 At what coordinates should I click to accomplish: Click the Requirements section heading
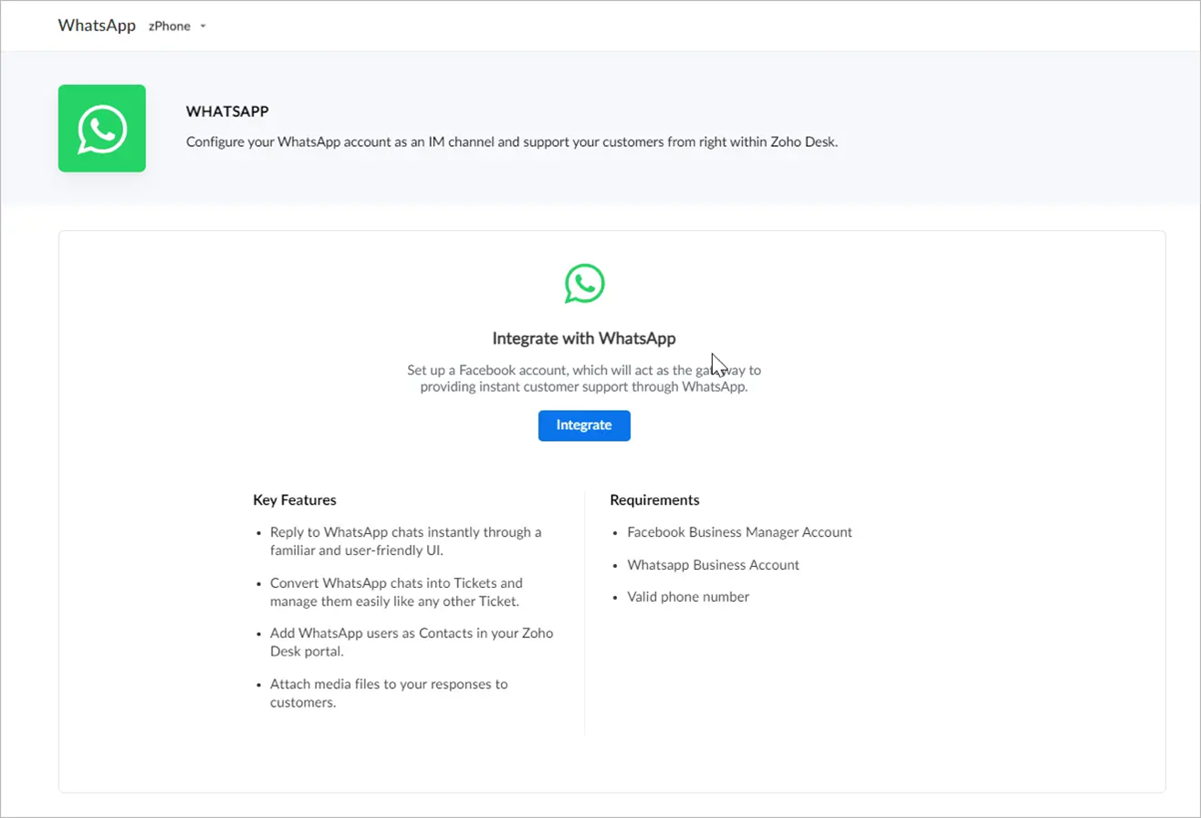[x=654, y=499]
